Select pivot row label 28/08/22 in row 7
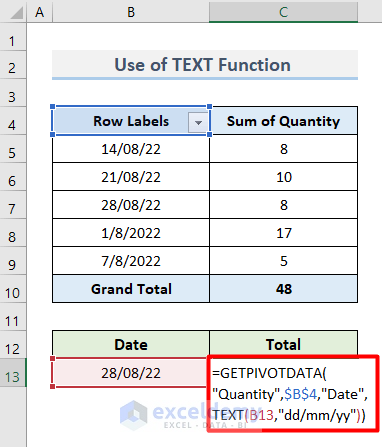The width and height of the screenshot is (382, 447). tap(131, 205)
